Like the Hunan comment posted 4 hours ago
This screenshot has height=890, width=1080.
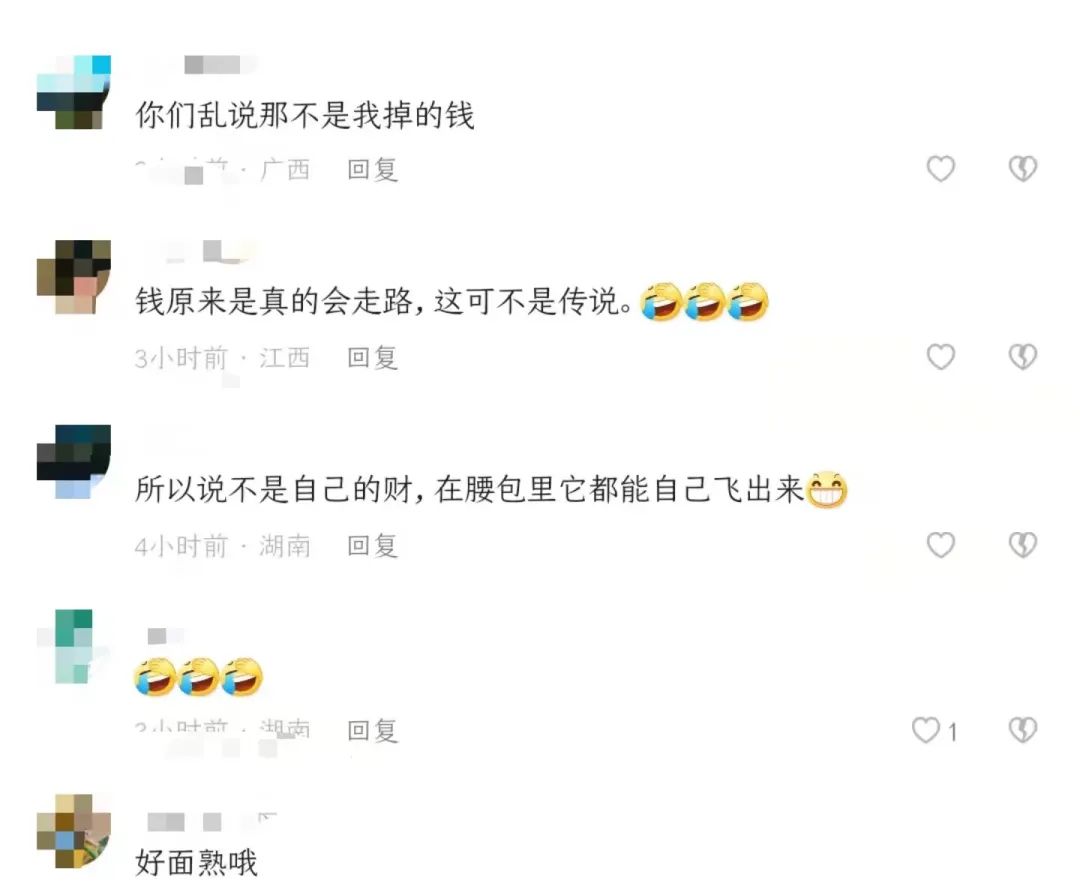pyautogui.click(x=940, y=545)
